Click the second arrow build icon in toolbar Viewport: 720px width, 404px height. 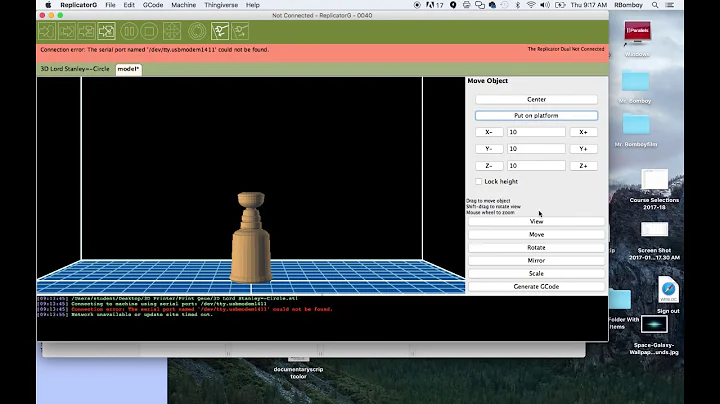[x=67, y=31]
